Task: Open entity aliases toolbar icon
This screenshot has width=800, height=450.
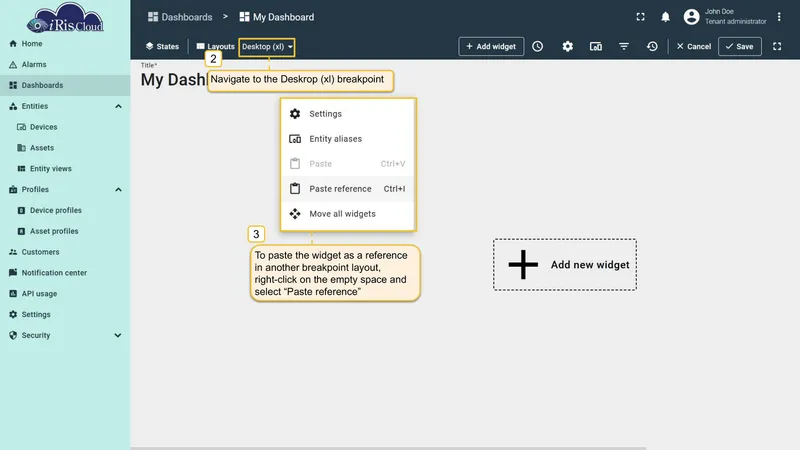Action: coord(595,46)
